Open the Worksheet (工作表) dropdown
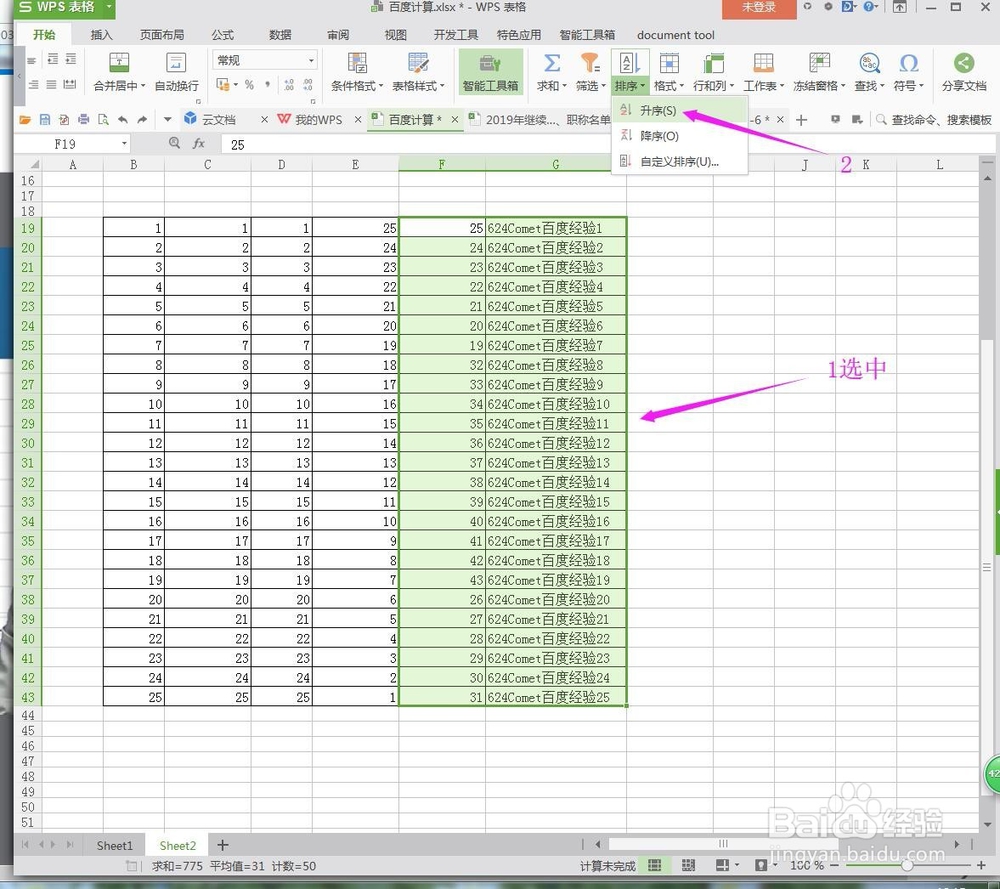1000x889 pixels. tap(763, 72)
